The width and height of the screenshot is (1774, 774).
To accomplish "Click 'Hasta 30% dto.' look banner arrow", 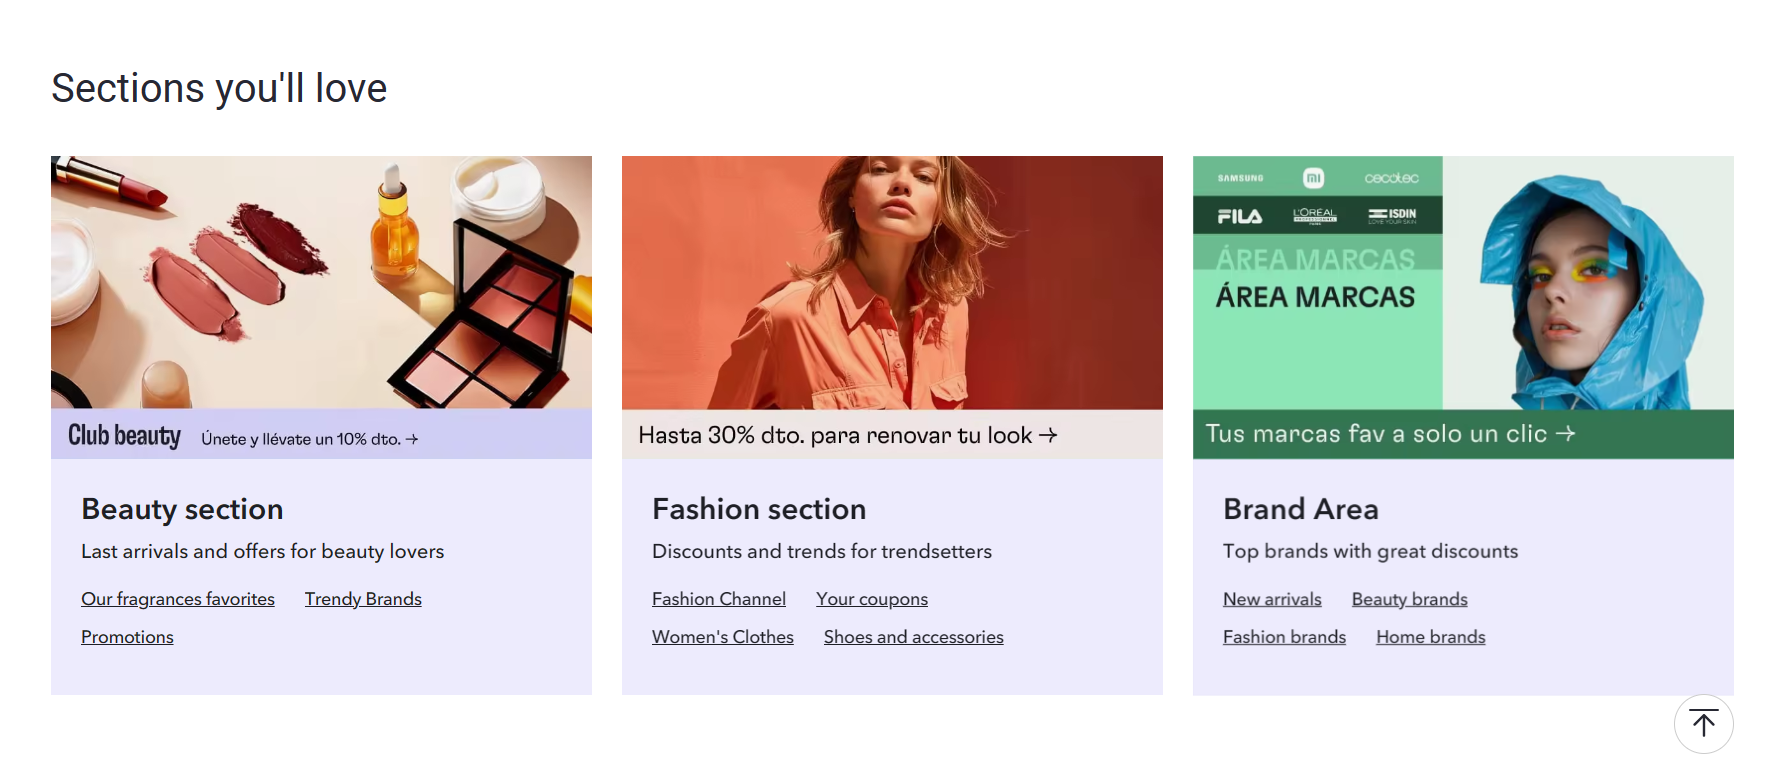I will [1048, 435].
